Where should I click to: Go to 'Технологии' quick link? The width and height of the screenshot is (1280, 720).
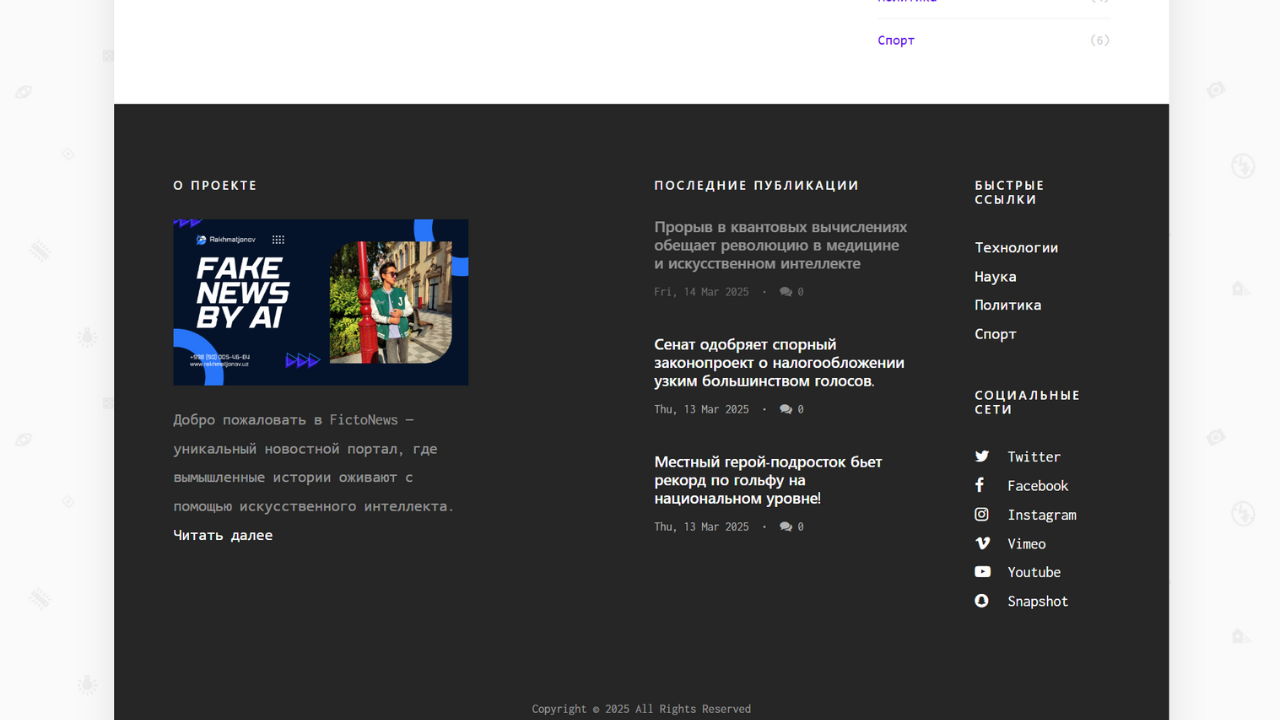(1016, 247)
